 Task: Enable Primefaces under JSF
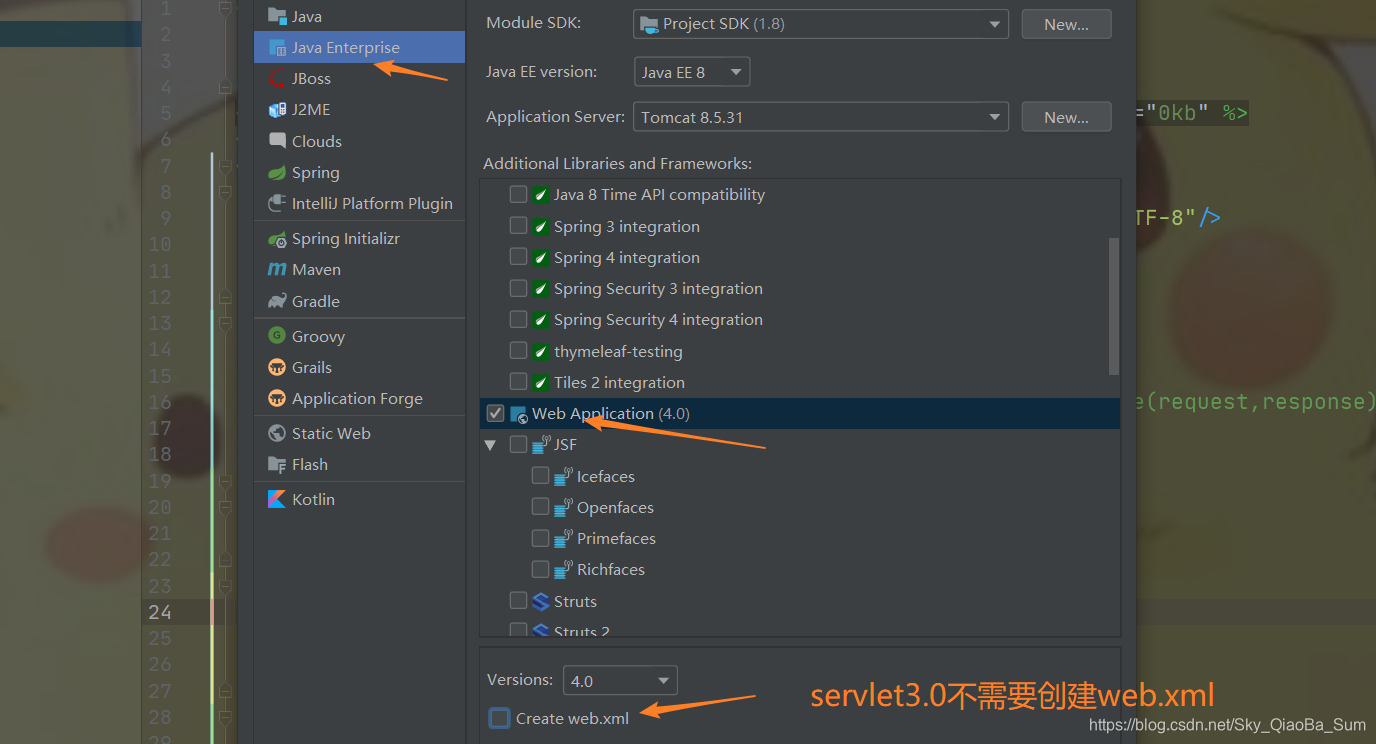point(540,538)
